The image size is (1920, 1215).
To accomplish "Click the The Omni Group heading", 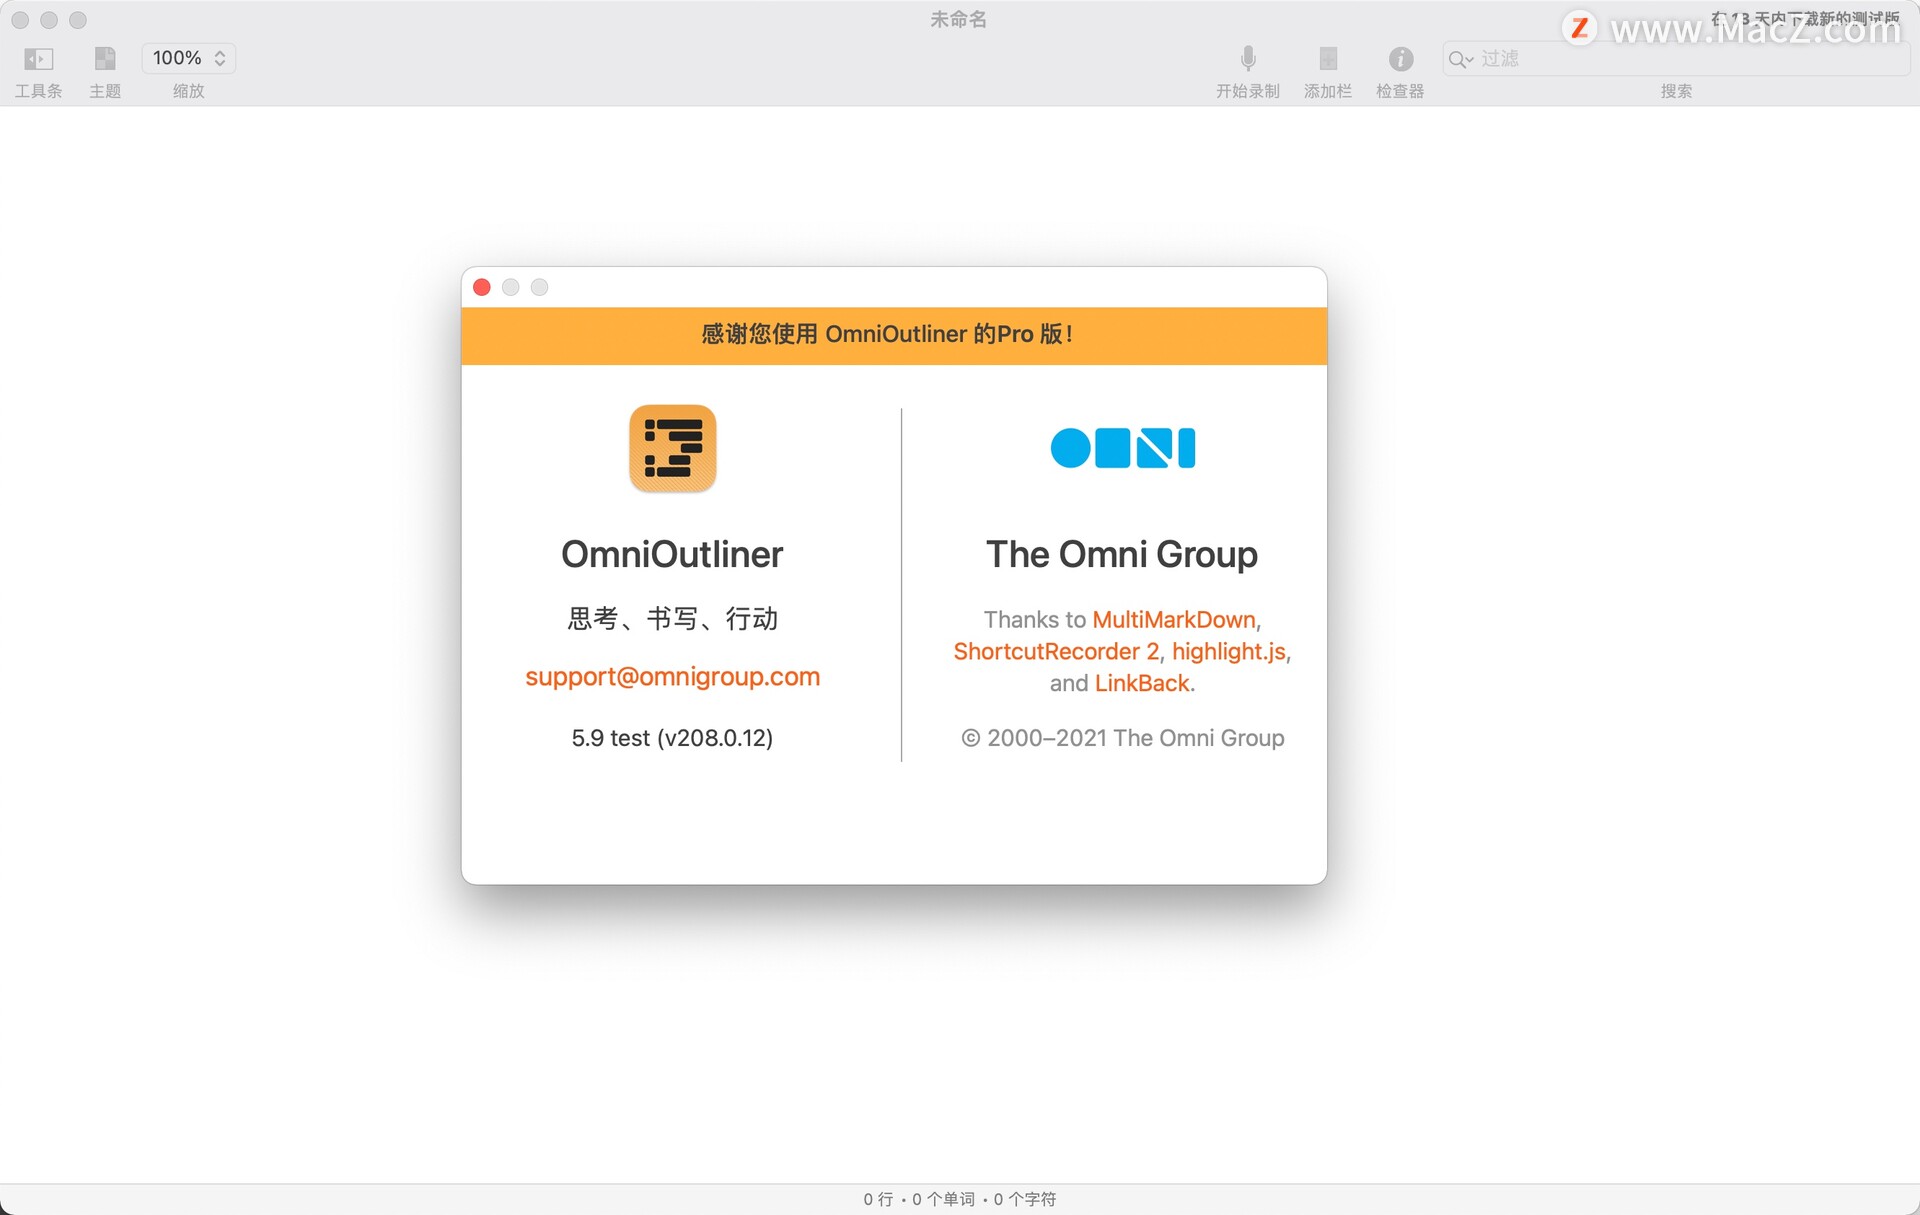I will 1122,554.
